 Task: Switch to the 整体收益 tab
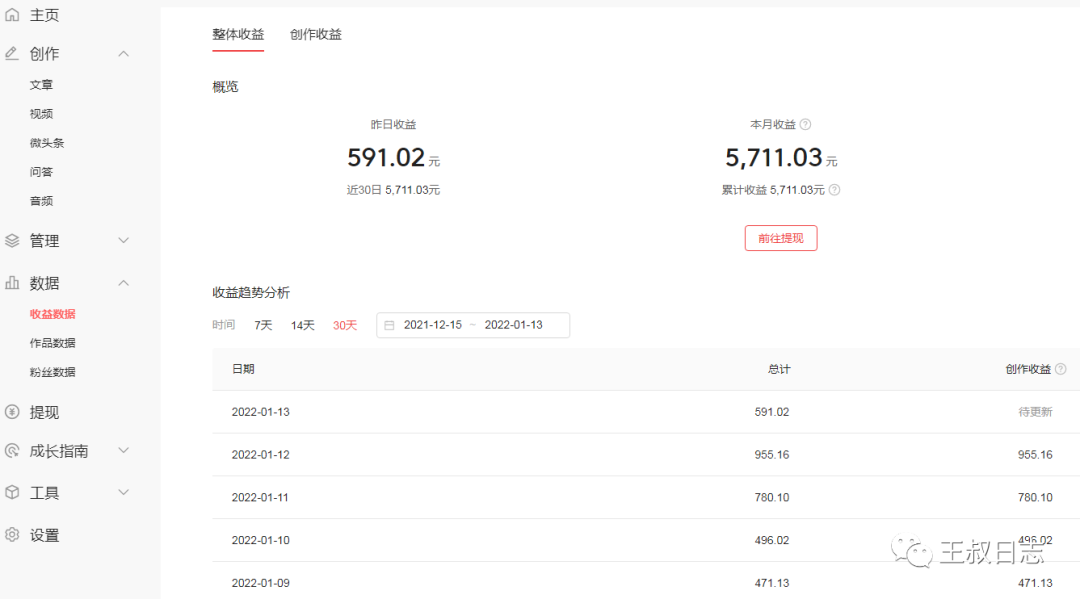point(238,34)
